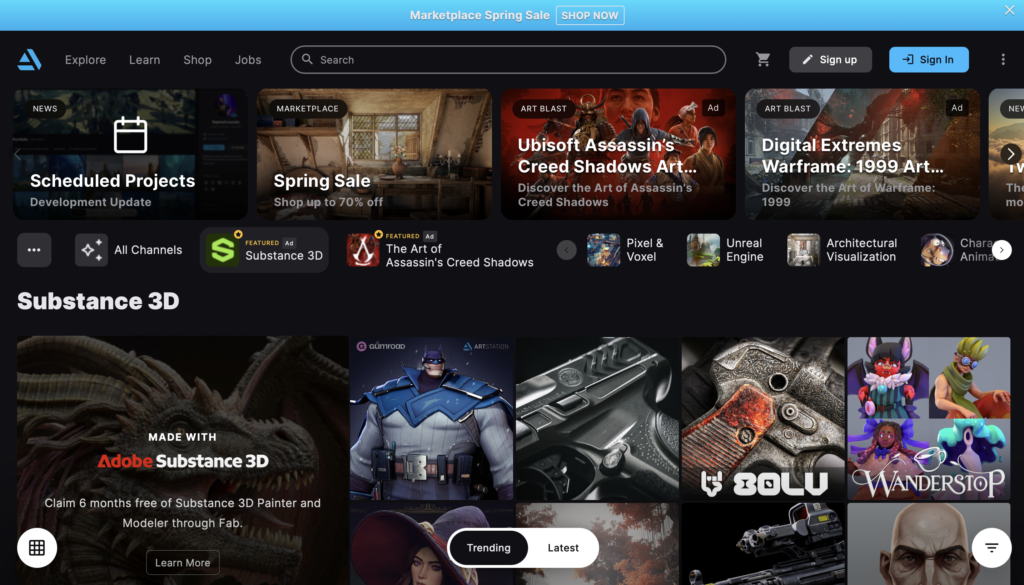The height and width of the screenshot is (585, 1024).
Task: Click the Sign up button
Action: tap(830, 59)
